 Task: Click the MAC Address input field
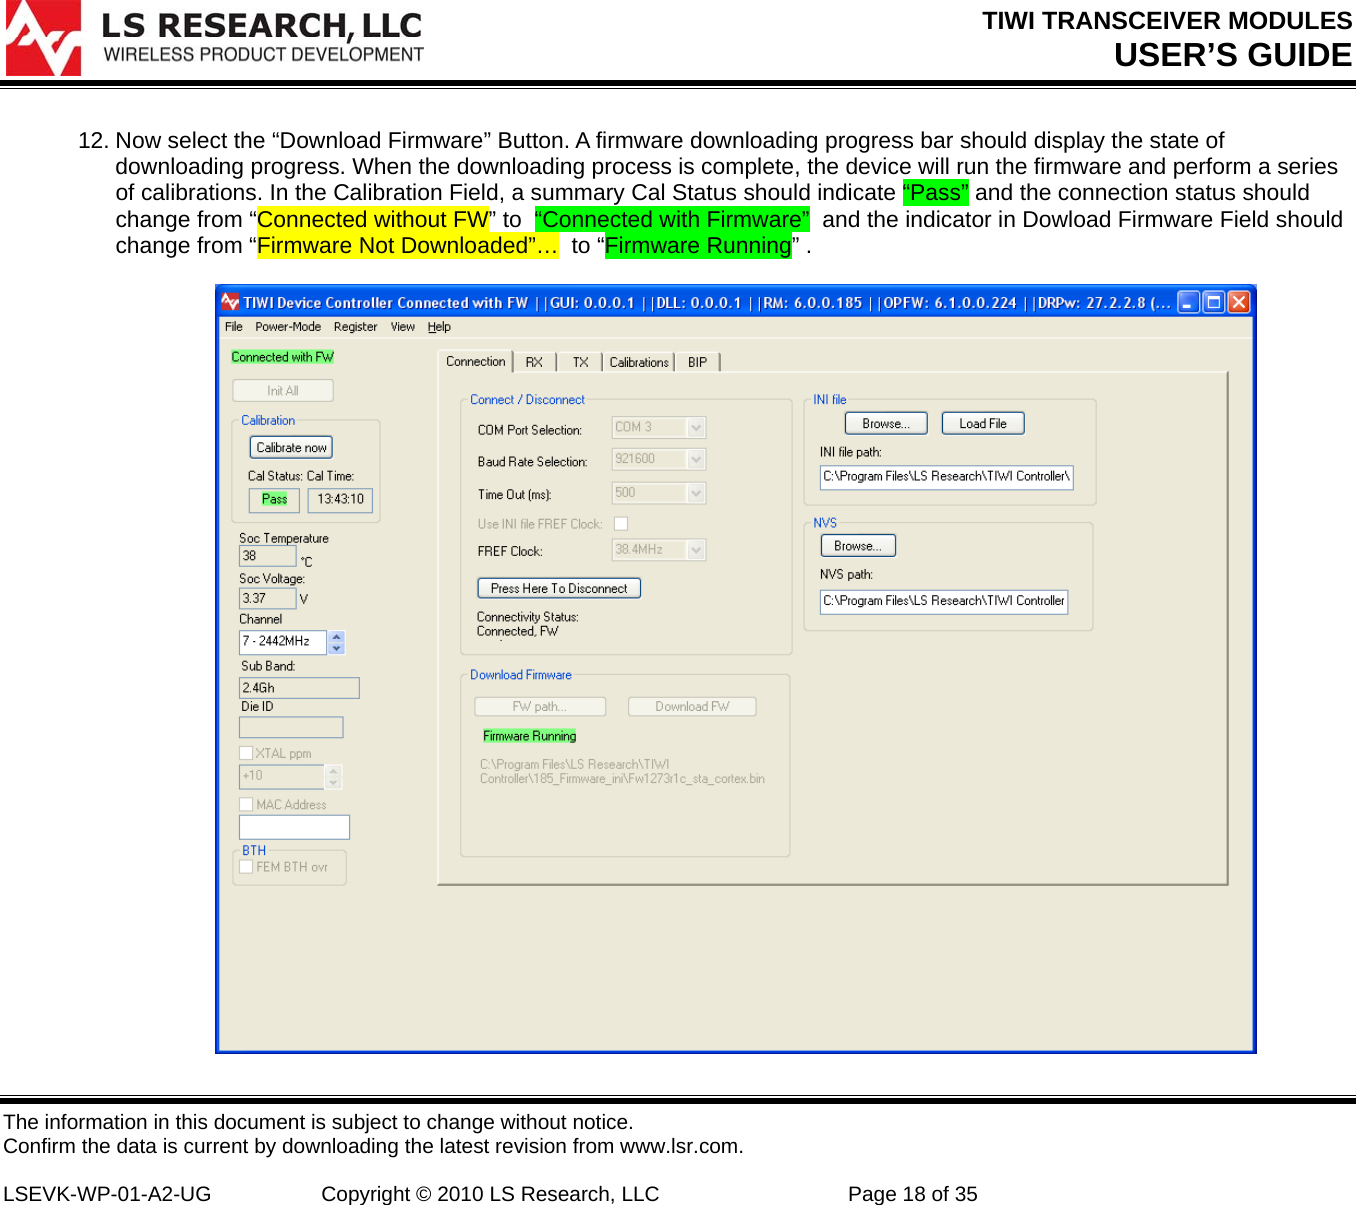pyautogui.click(x=294, y=827)
